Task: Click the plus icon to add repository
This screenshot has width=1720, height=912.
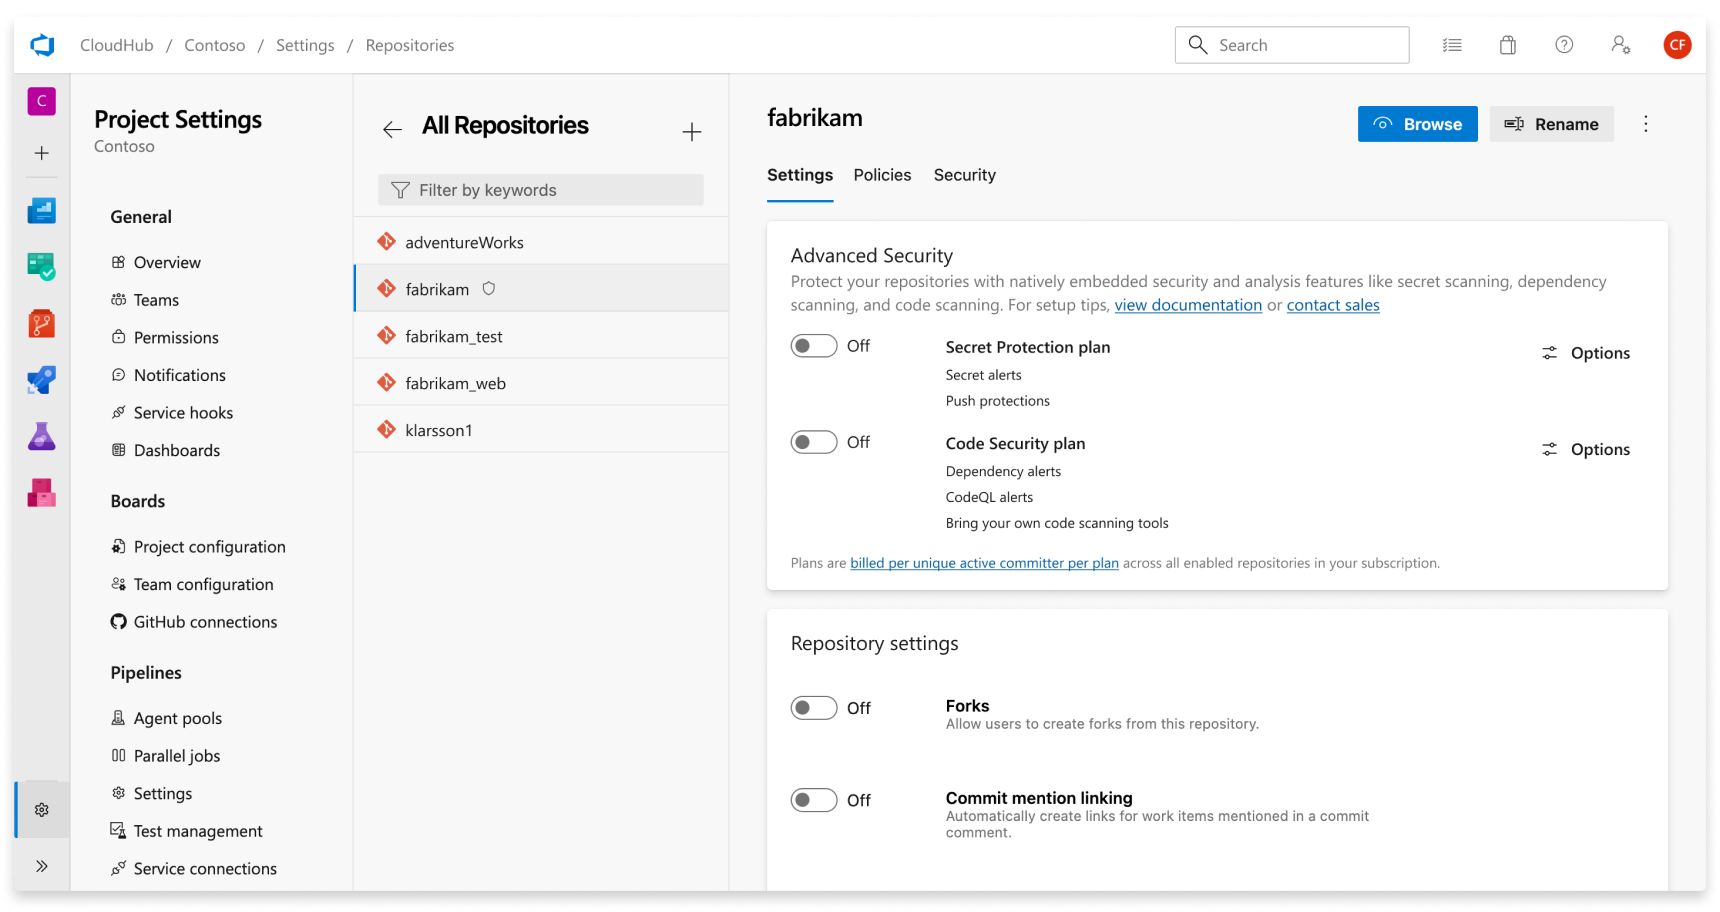Action: [692, 132]
